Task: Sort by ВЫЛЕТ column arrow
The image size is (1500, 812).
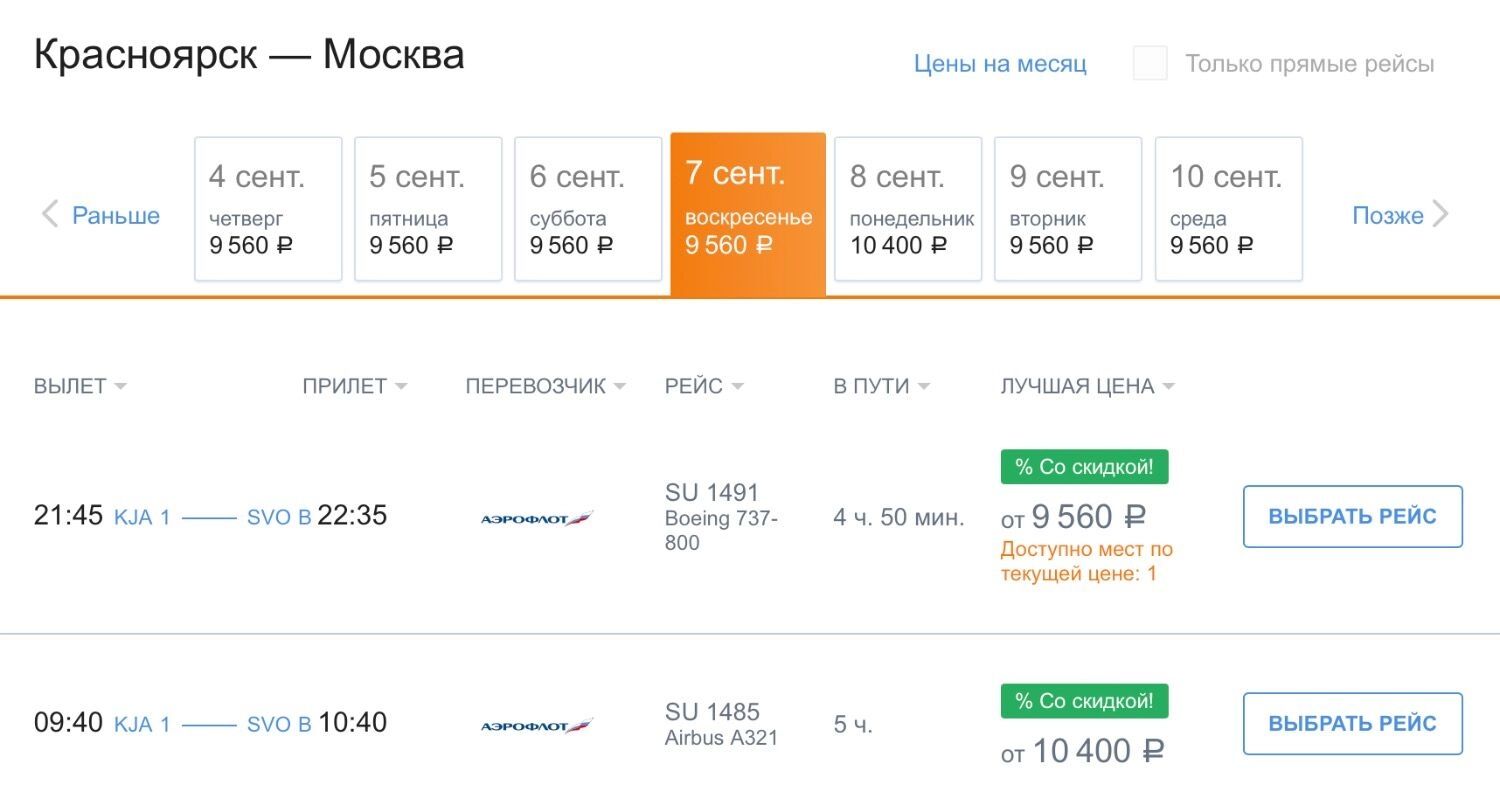Action: (x=120, y=387)
